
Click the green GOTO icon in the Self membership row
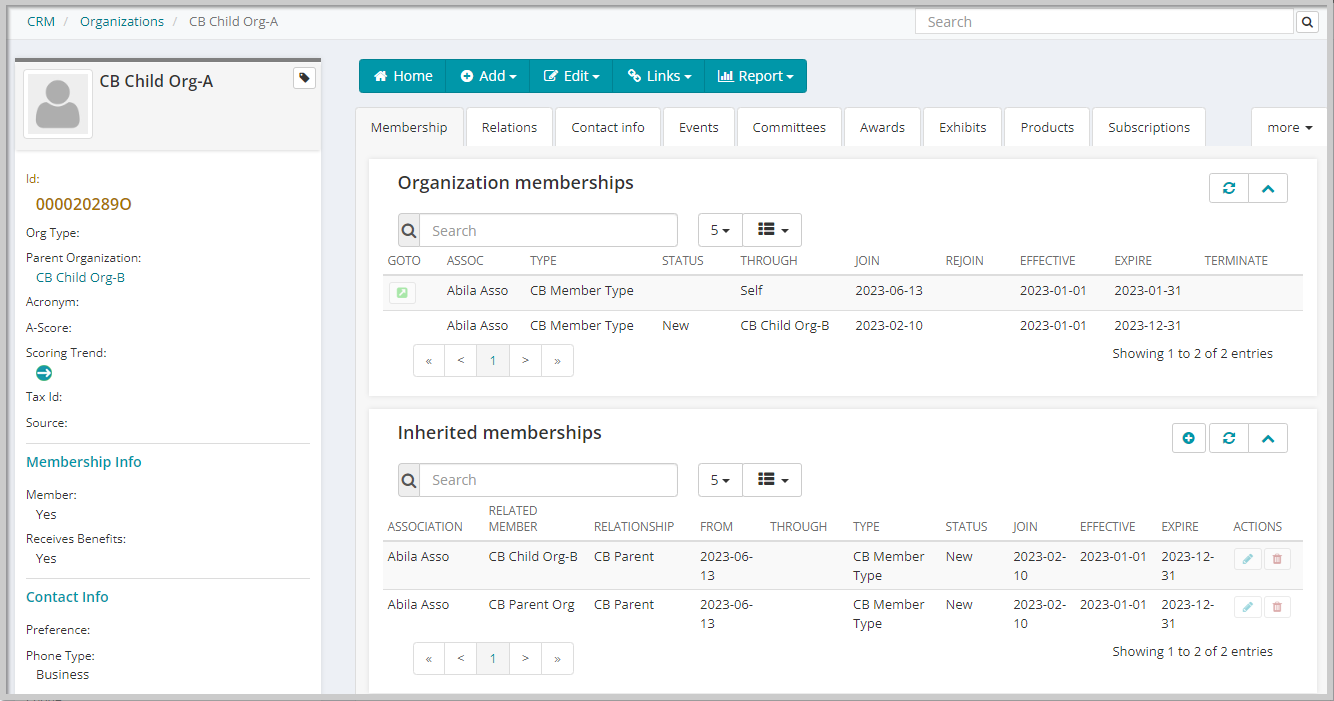pyautogui.click(x=402, y=293)
